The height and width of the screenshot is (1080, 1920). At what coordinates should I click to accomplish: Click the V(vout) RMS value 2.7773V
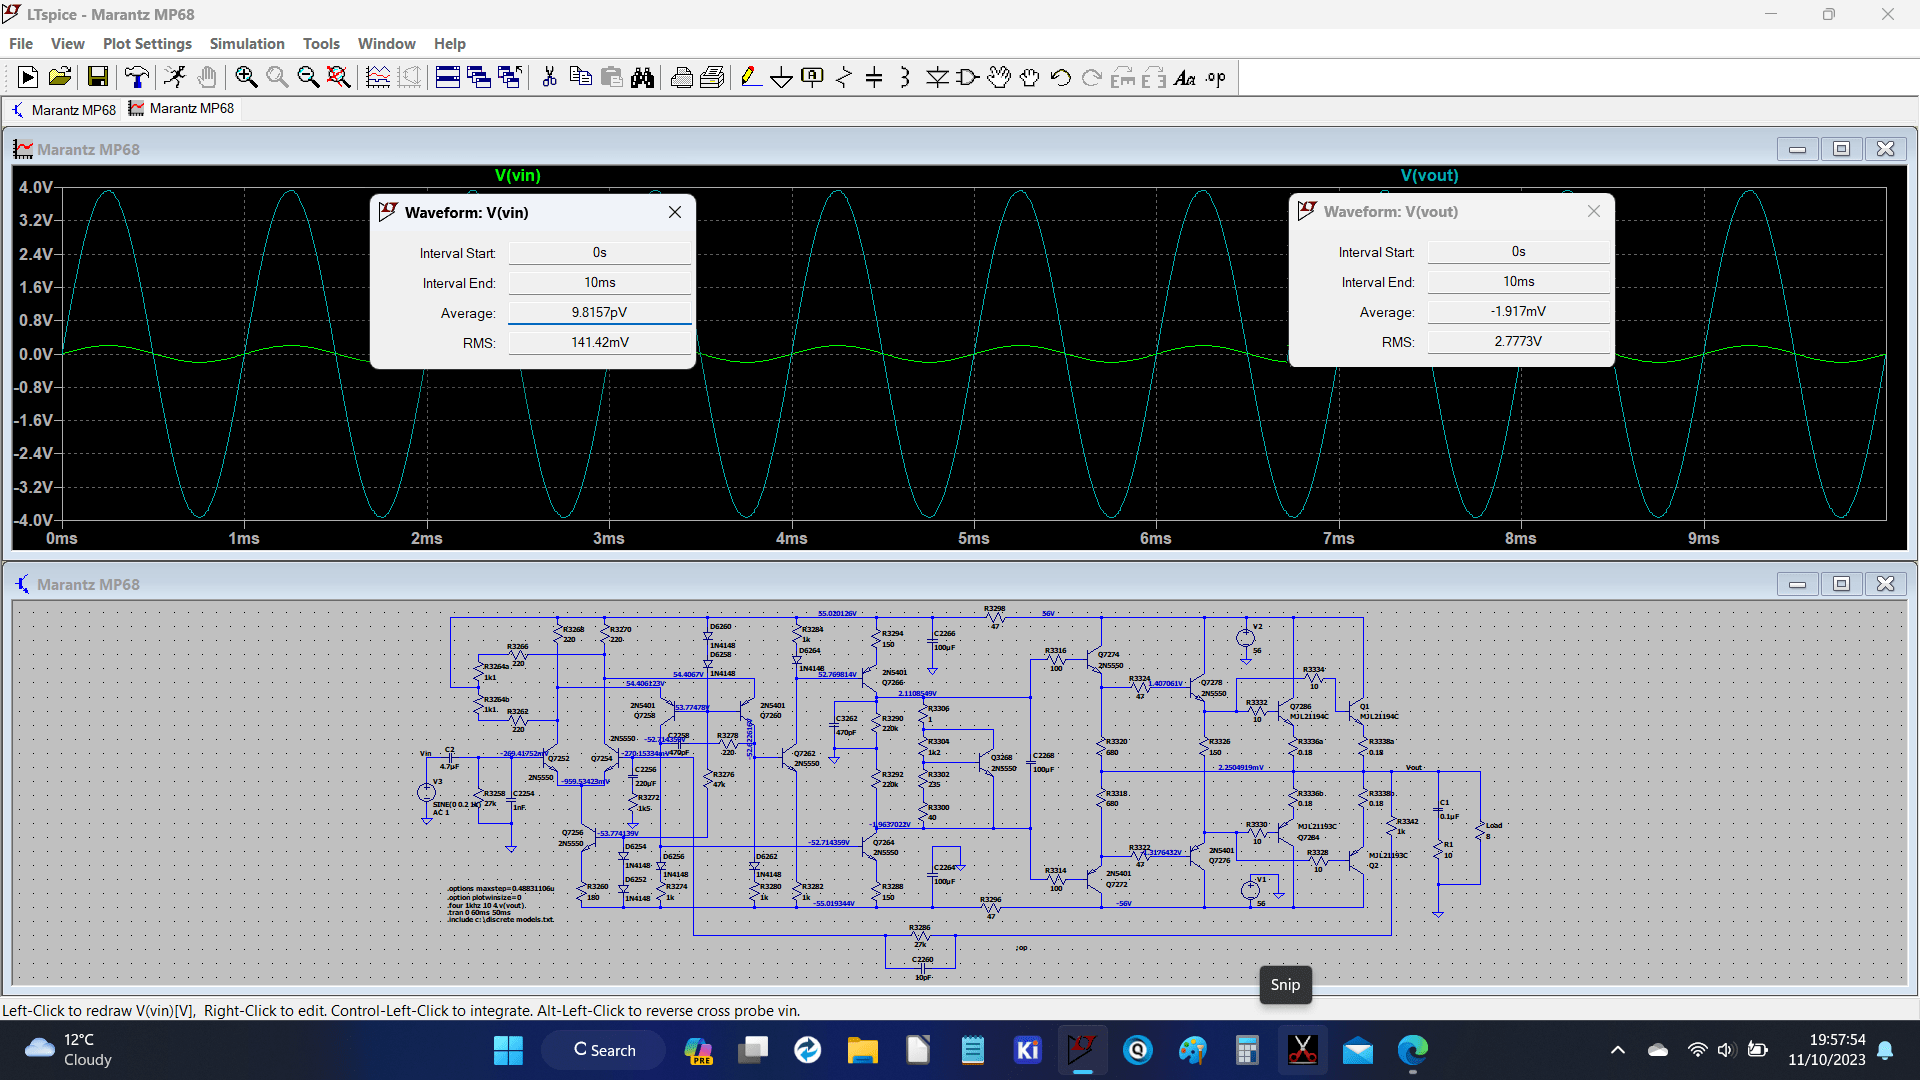click(1518, 342)
